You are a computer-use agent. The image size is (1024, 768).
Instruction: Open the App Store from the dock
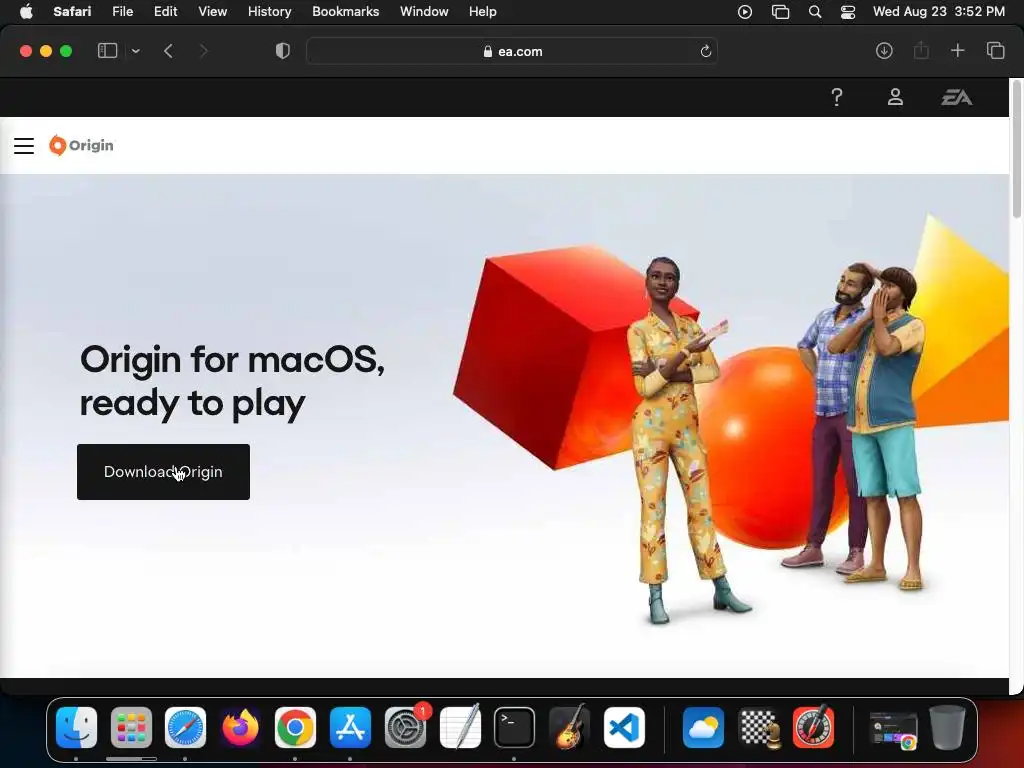[x=351, y=728]
